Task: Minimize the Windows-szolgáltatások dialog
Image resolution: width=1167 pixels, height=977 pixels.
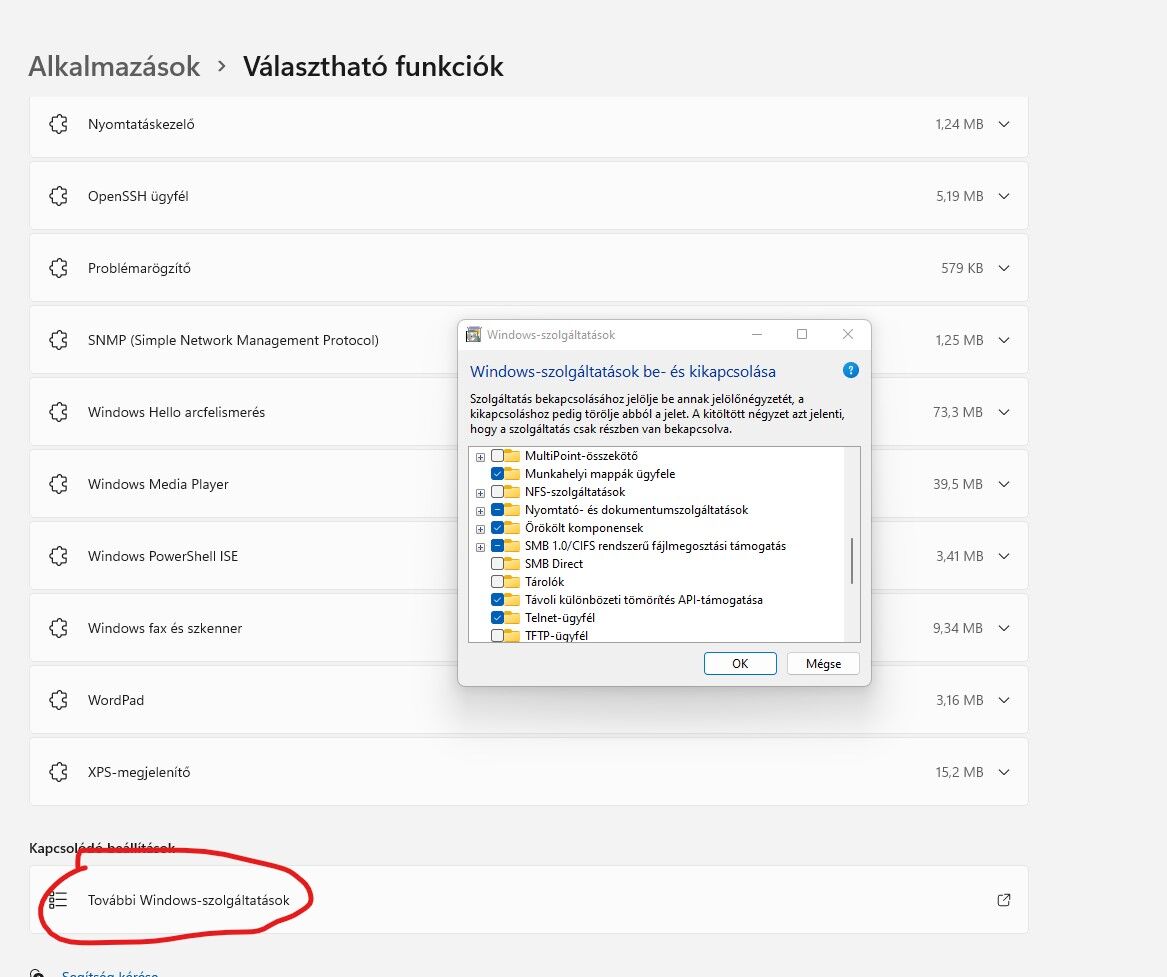Action: coord(757,334)
